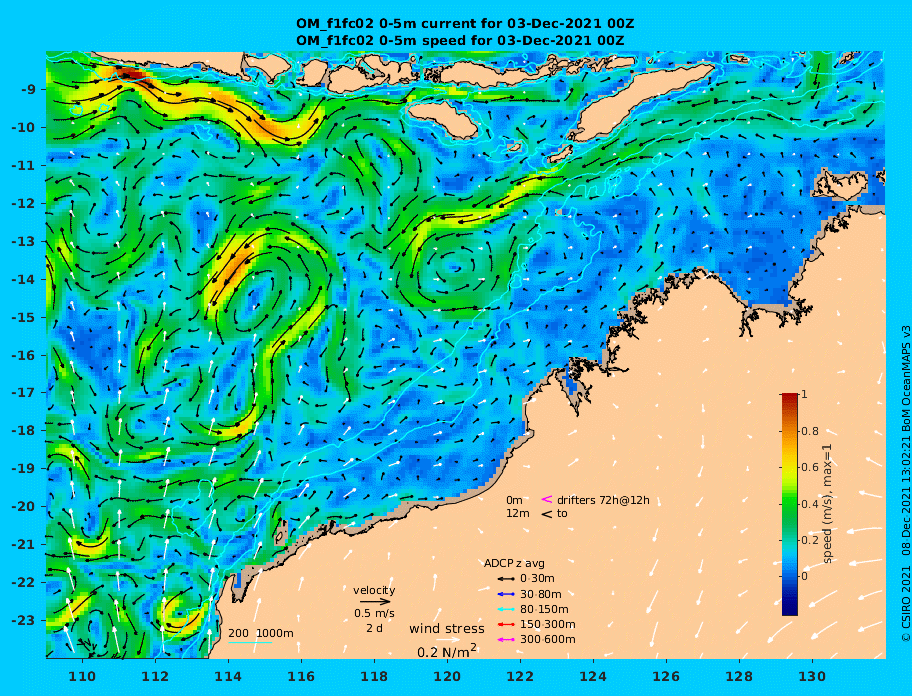Click the '2 d' text under velocity

pyautogui.click(x=374, y=629)
